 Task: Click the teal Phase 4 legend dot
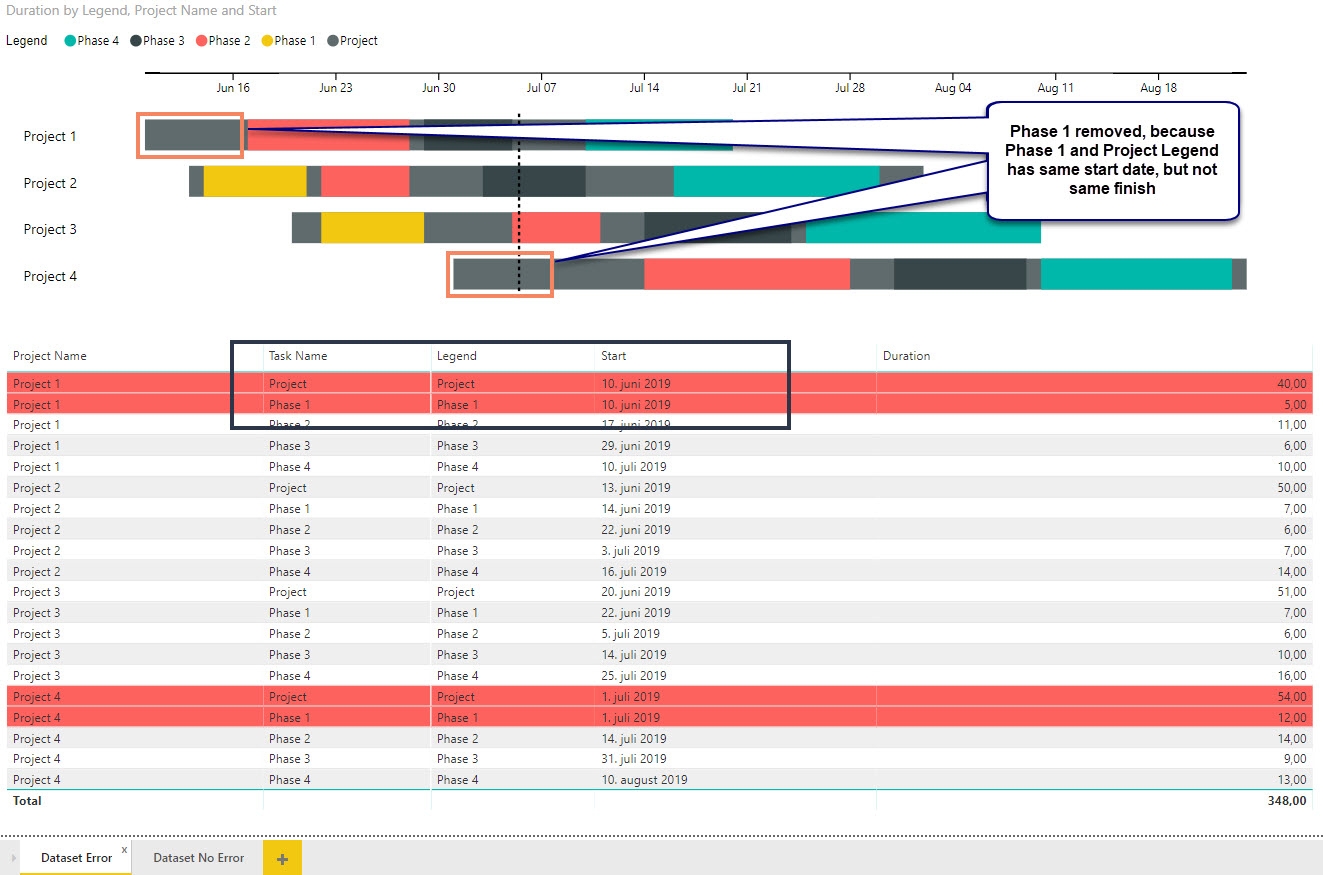click(71, 41)
